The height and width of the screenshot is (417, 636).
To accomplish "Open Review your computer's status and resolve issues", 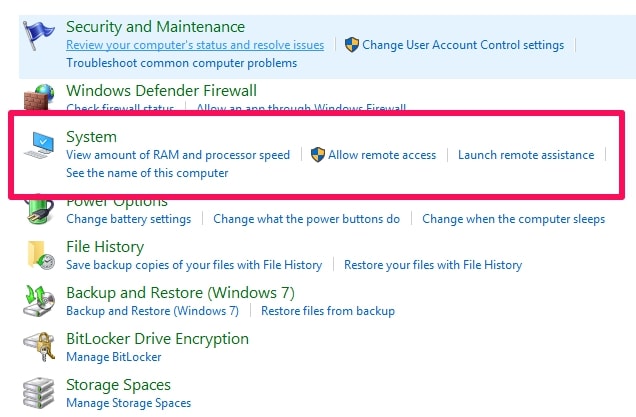I will pos(195,45).
